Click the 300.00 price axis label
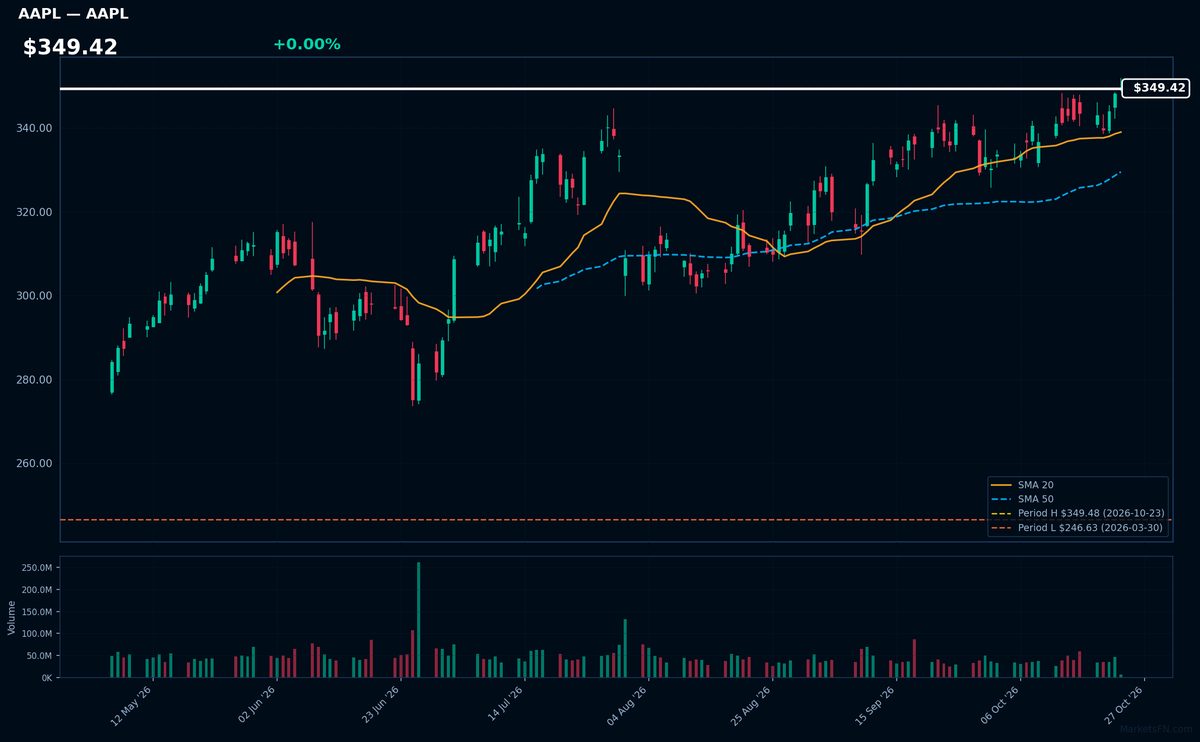1200x742 pixels. coord(33,296)
